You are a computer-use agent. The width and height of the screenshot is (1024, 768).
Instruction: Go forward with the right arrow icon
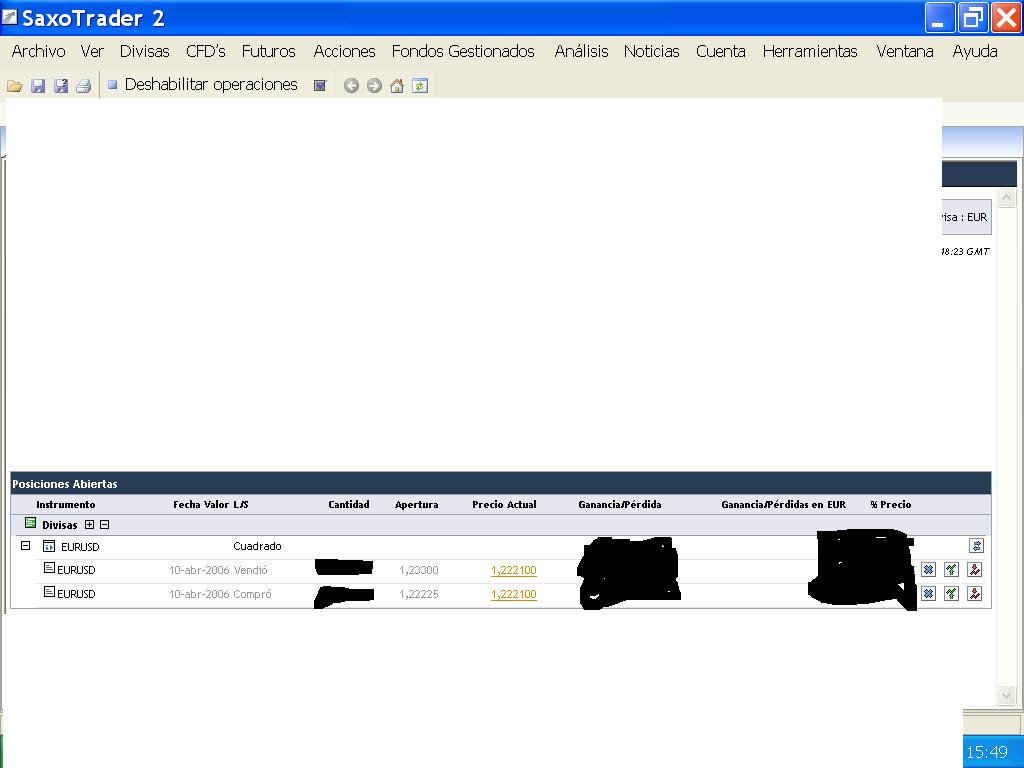pos(374,86)
